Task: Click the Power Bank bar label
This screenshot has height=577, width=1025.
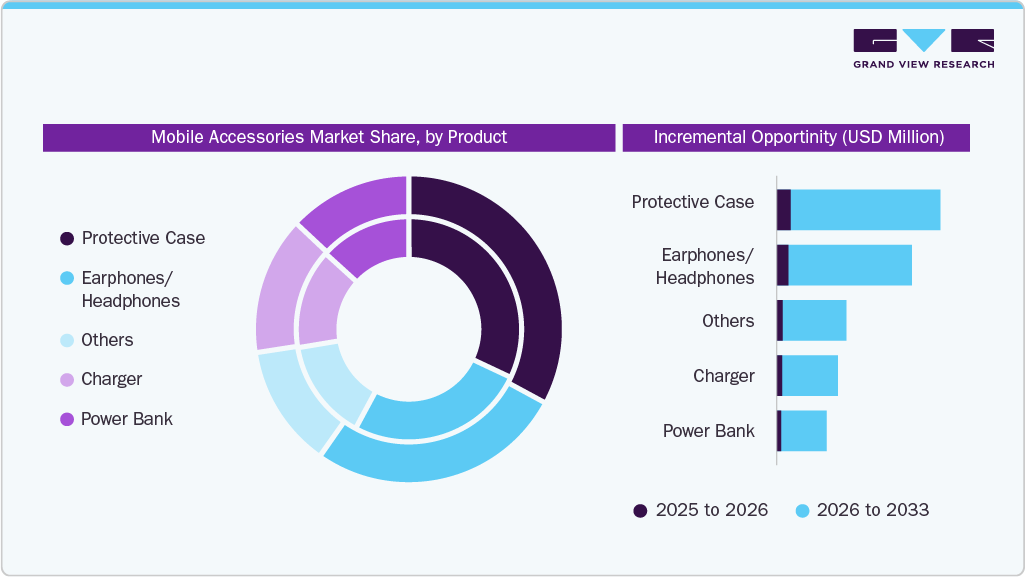Action: [x=709, y=431]
